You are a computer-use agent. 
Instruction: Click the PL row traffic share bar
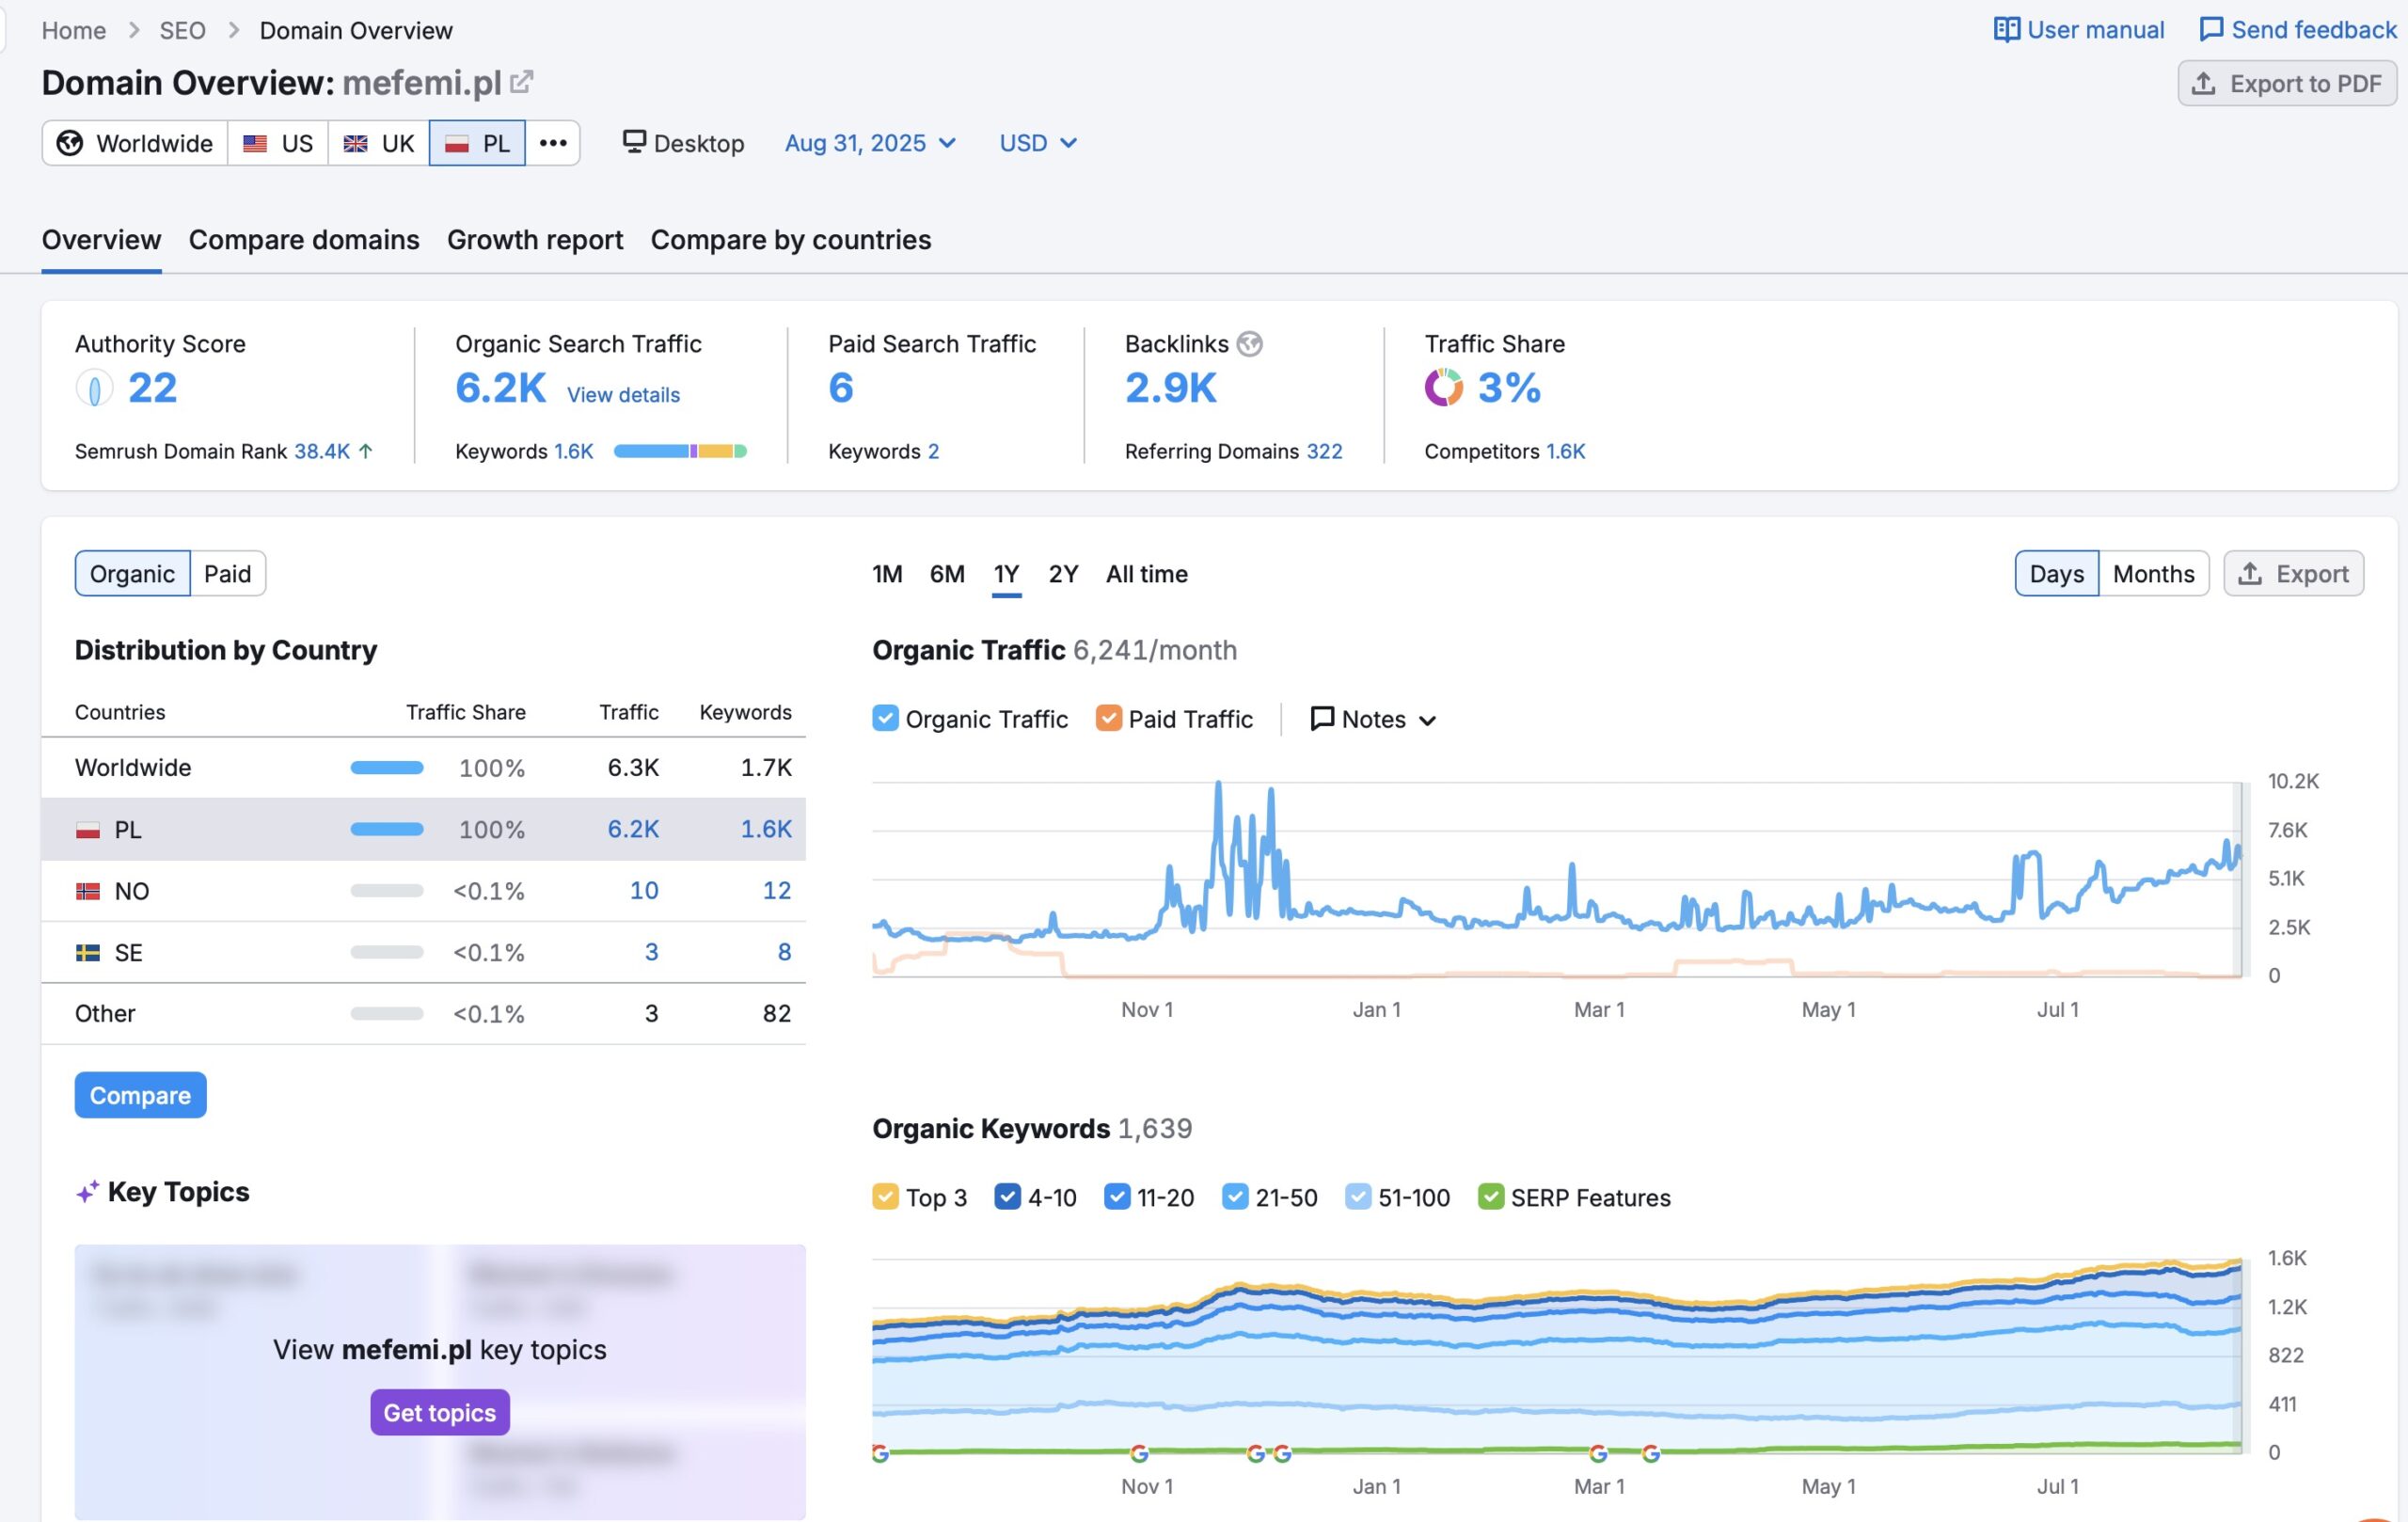coord(387,829)
